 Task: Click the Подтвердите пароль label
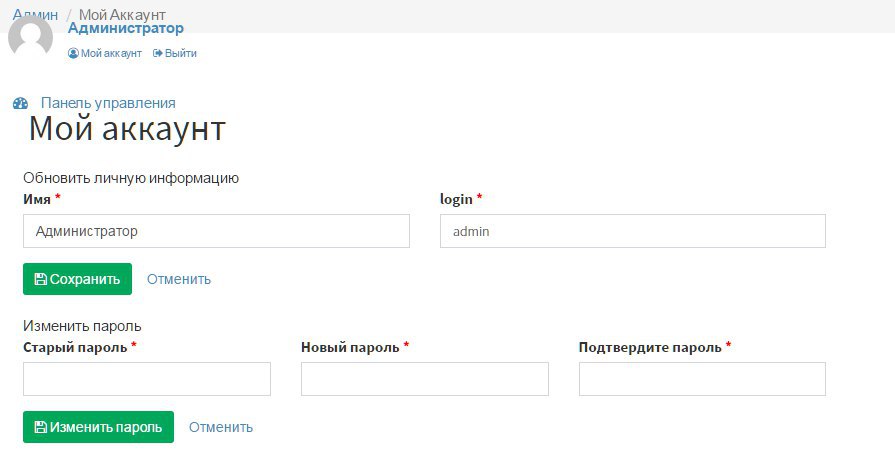tap(650, 347)
